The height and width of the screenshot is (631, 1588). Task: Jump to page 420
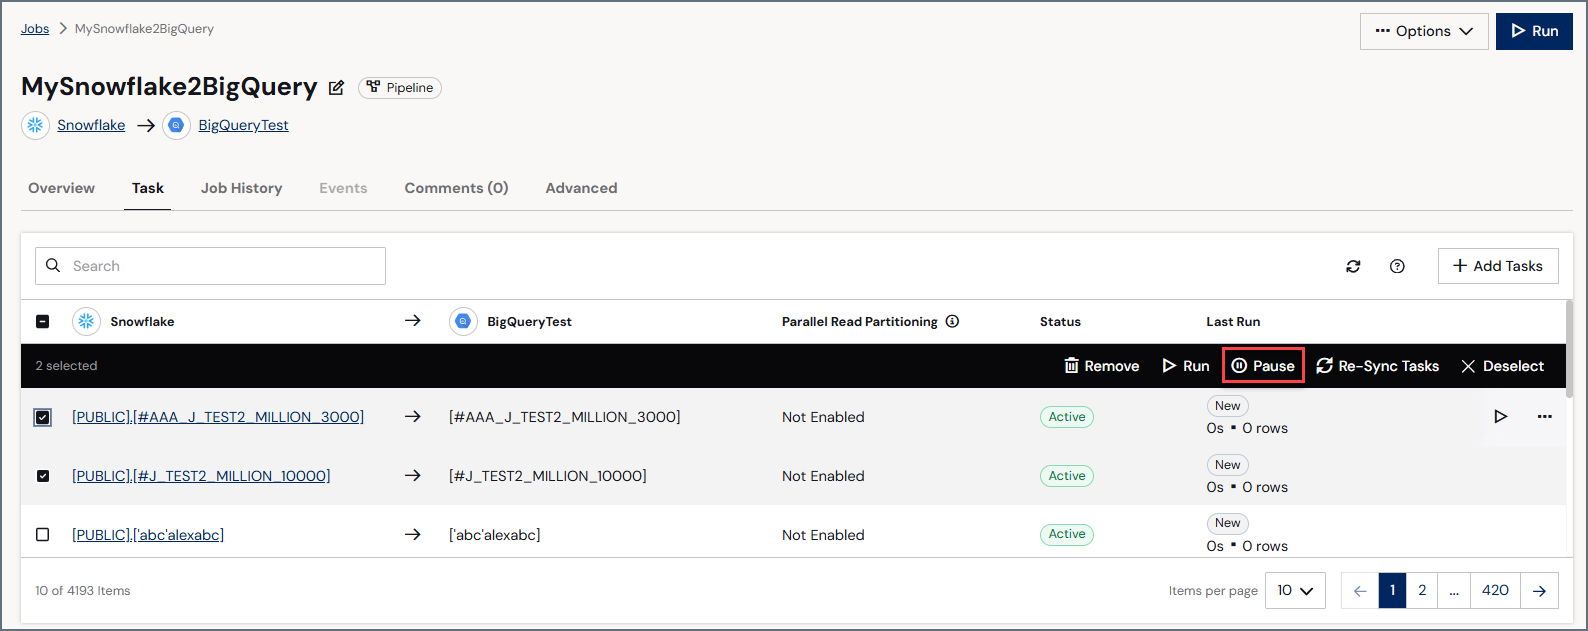point(1495,590)
